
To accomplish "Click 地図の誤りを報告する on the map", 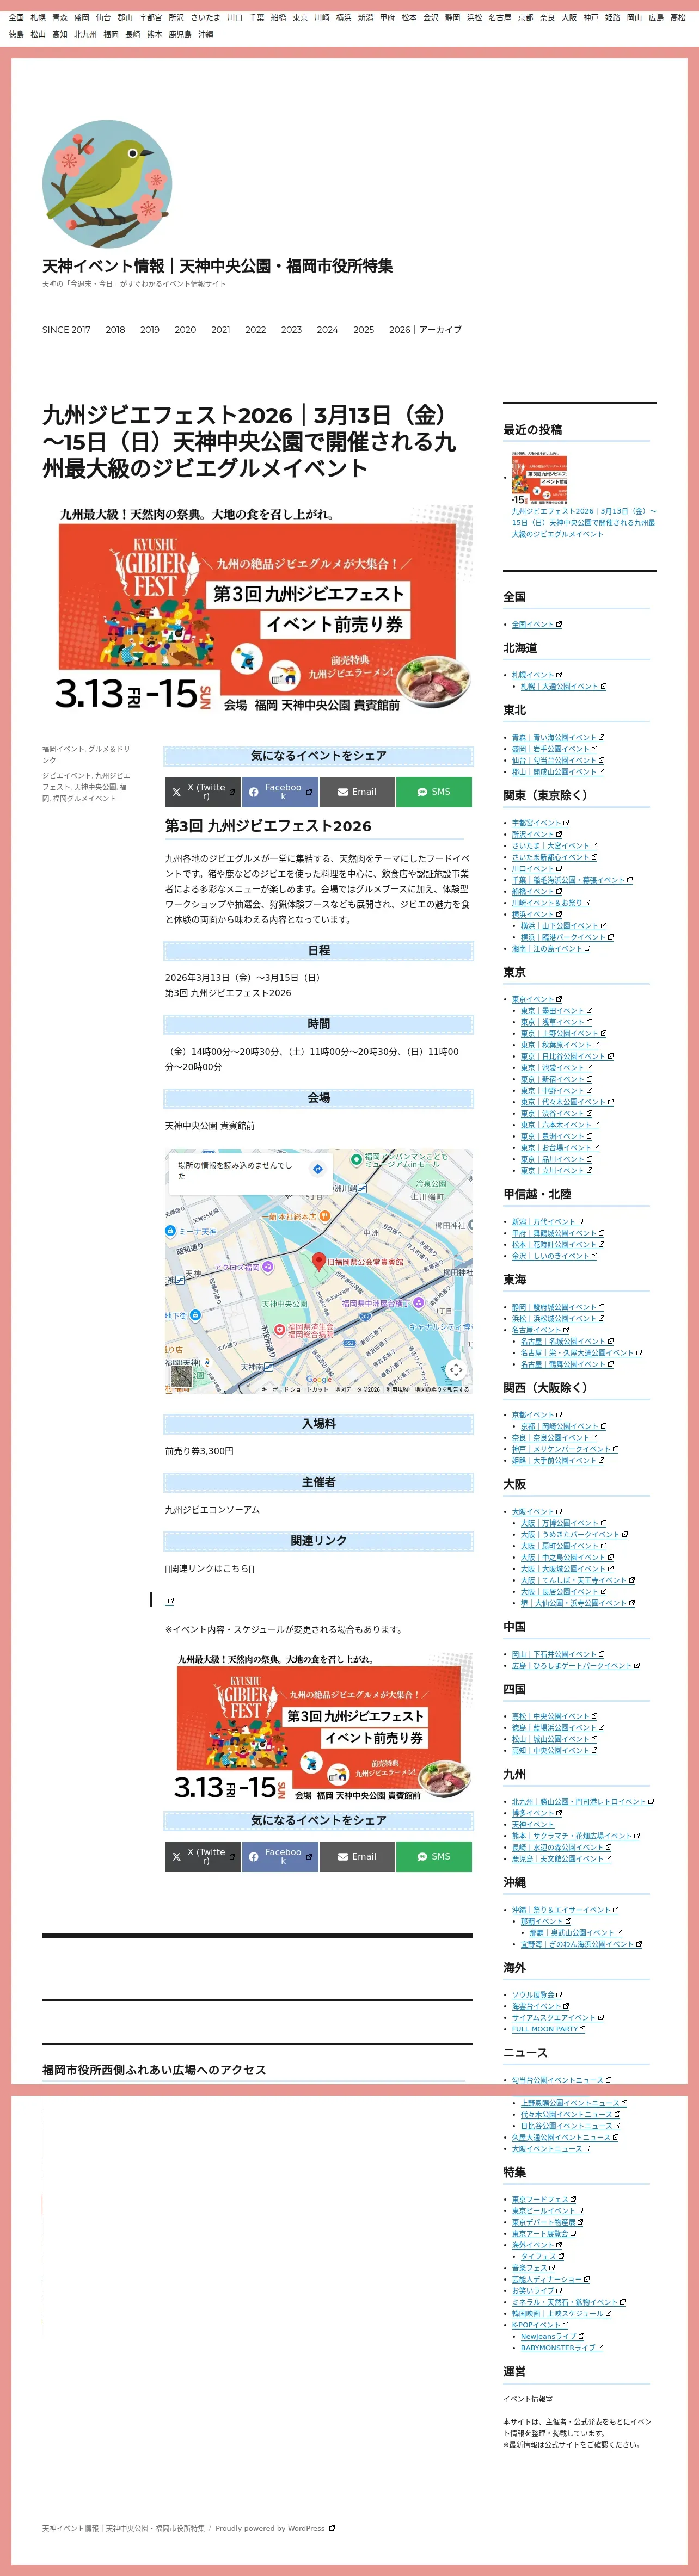I will click(x=441, y=1389).
